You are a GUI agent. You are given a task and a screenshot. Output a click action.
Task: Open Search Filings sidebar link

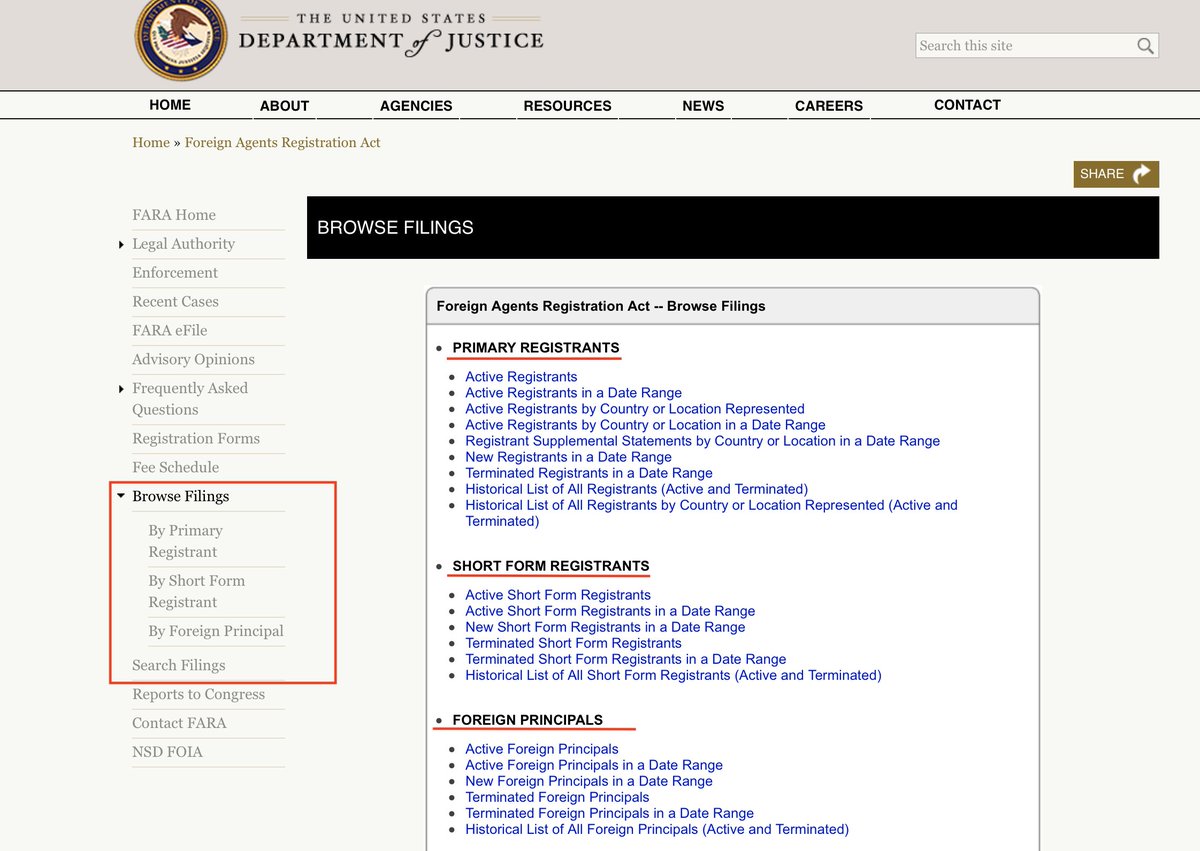coord(179,666)
